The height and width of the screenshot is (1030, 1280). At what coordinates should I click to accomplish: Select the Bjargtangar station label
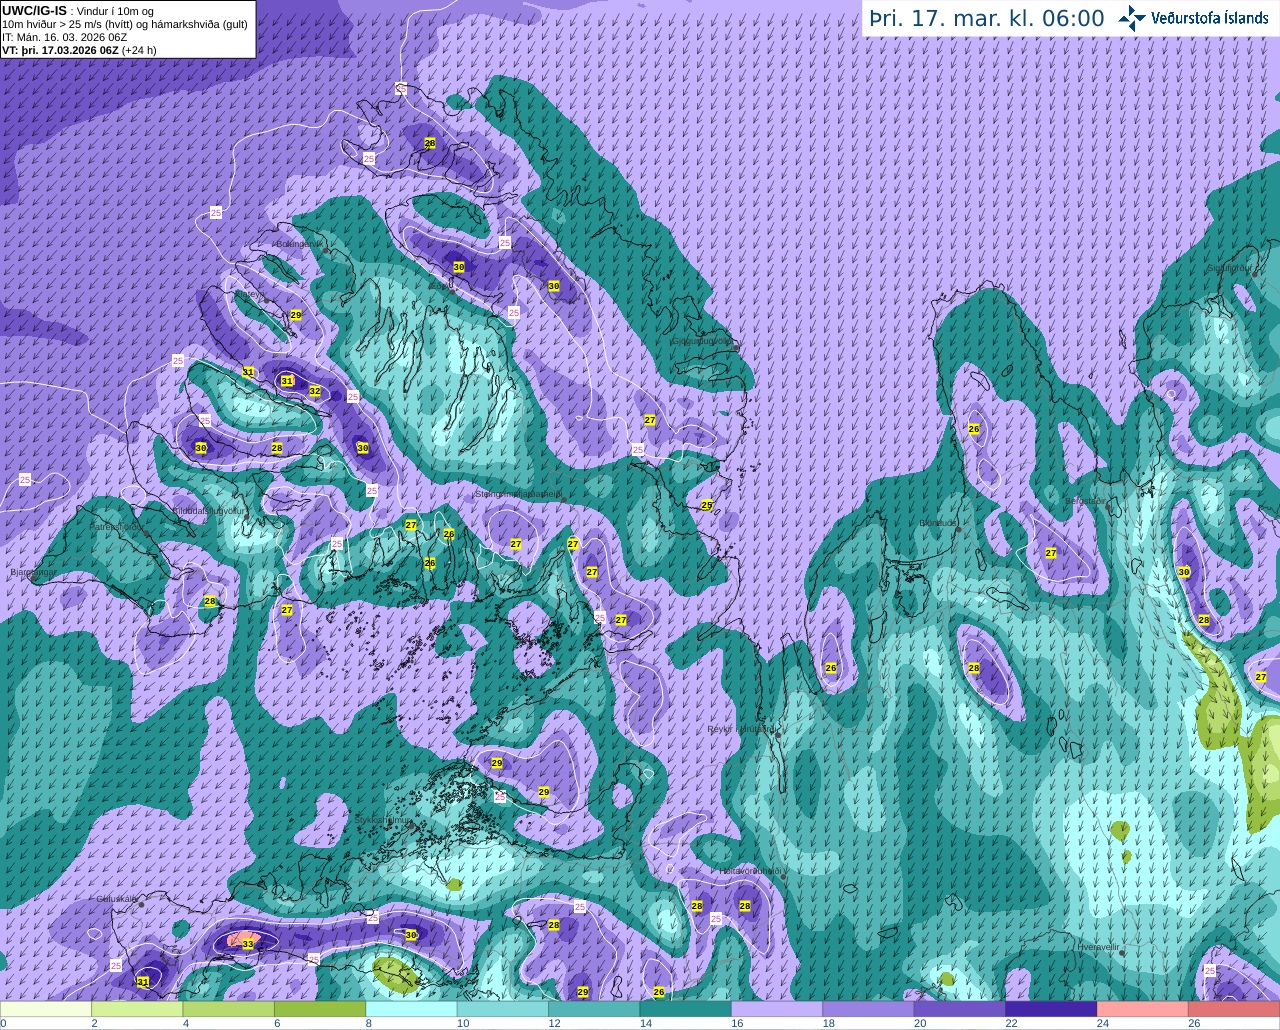tap(32, 573)
